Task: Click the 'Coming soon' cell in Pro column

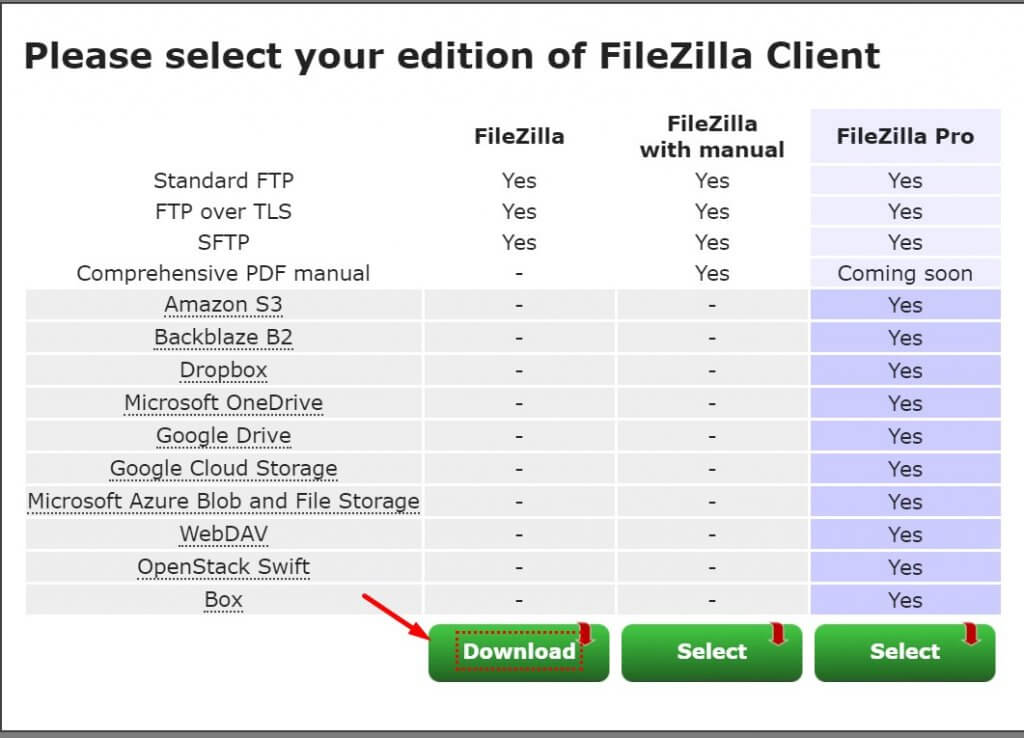Action: [905, 273]
